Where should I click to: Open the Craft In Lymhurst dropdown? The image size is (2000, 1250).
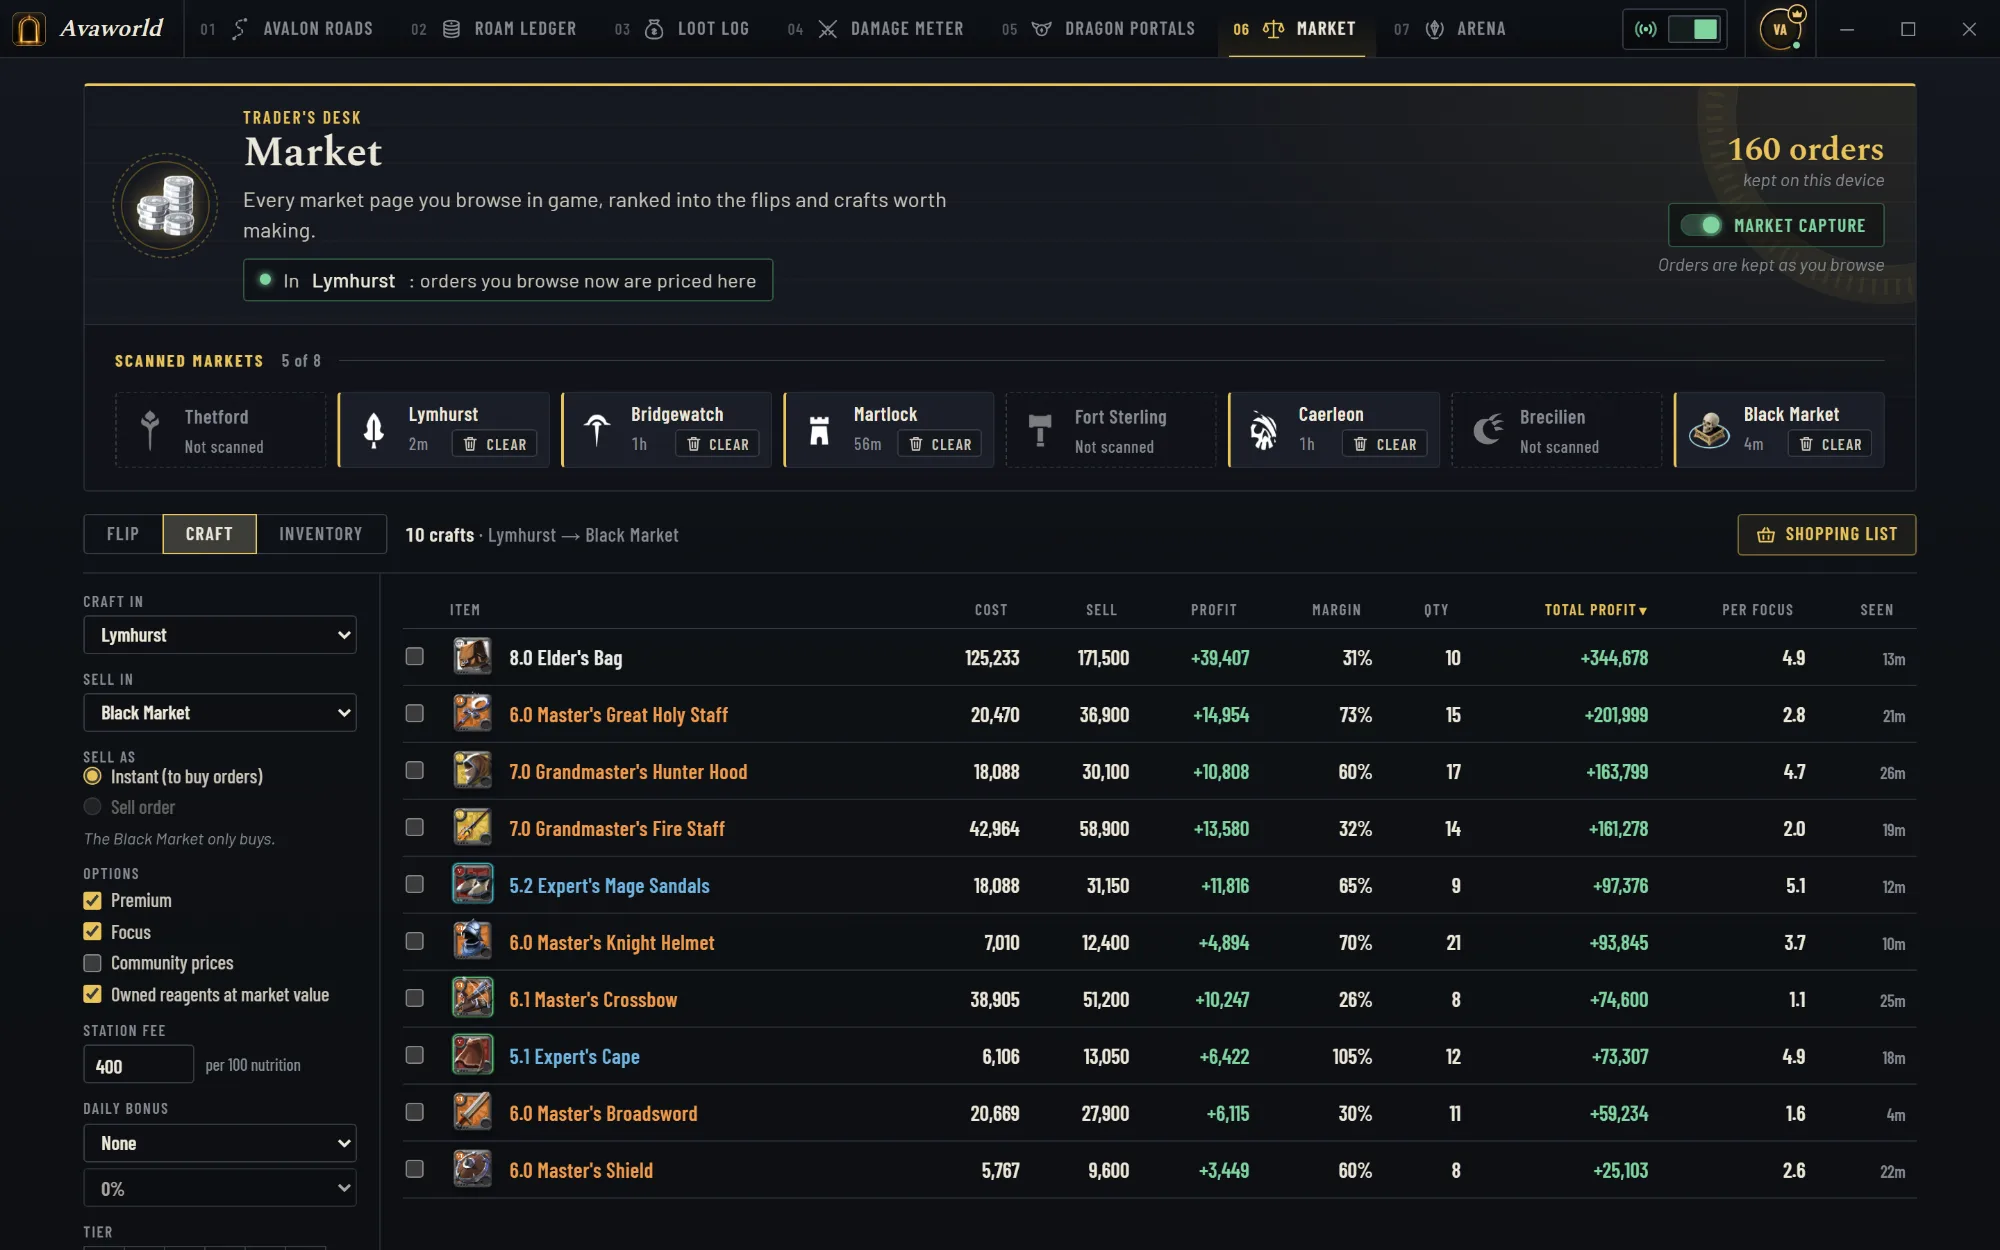[220, 635]
